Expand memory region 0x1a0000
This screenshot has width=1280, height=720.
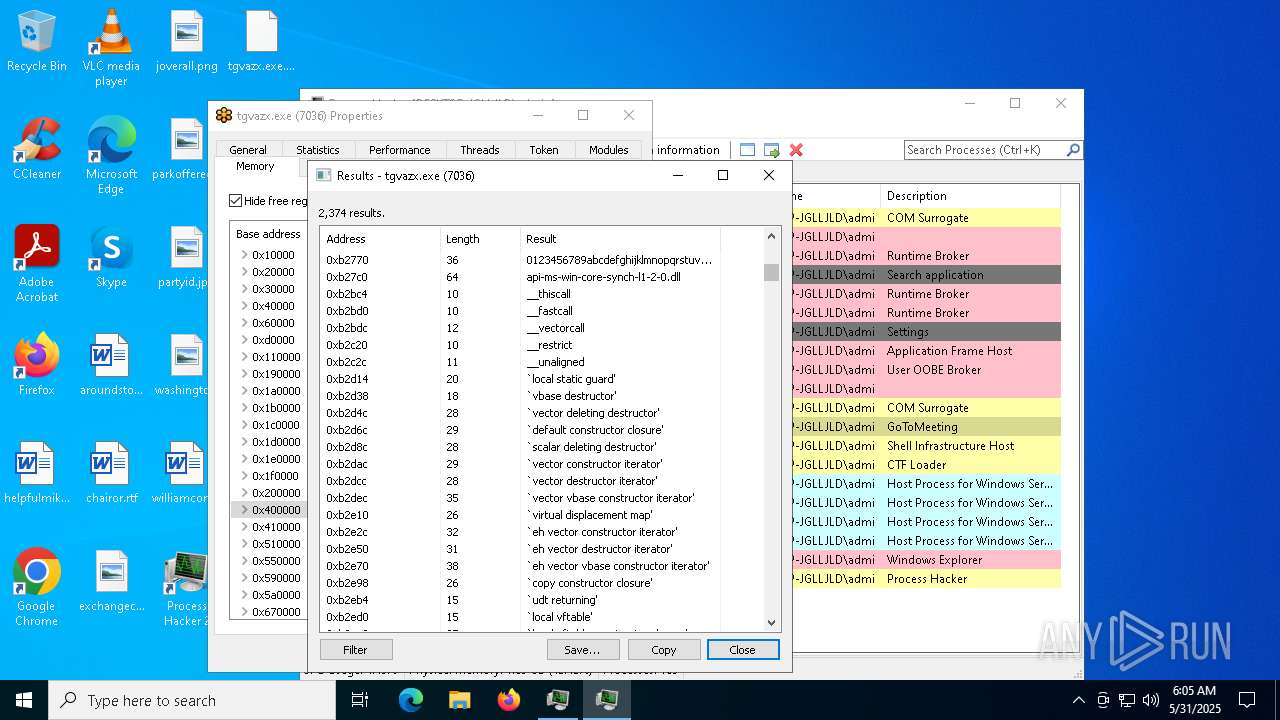(x=244, y=391)
